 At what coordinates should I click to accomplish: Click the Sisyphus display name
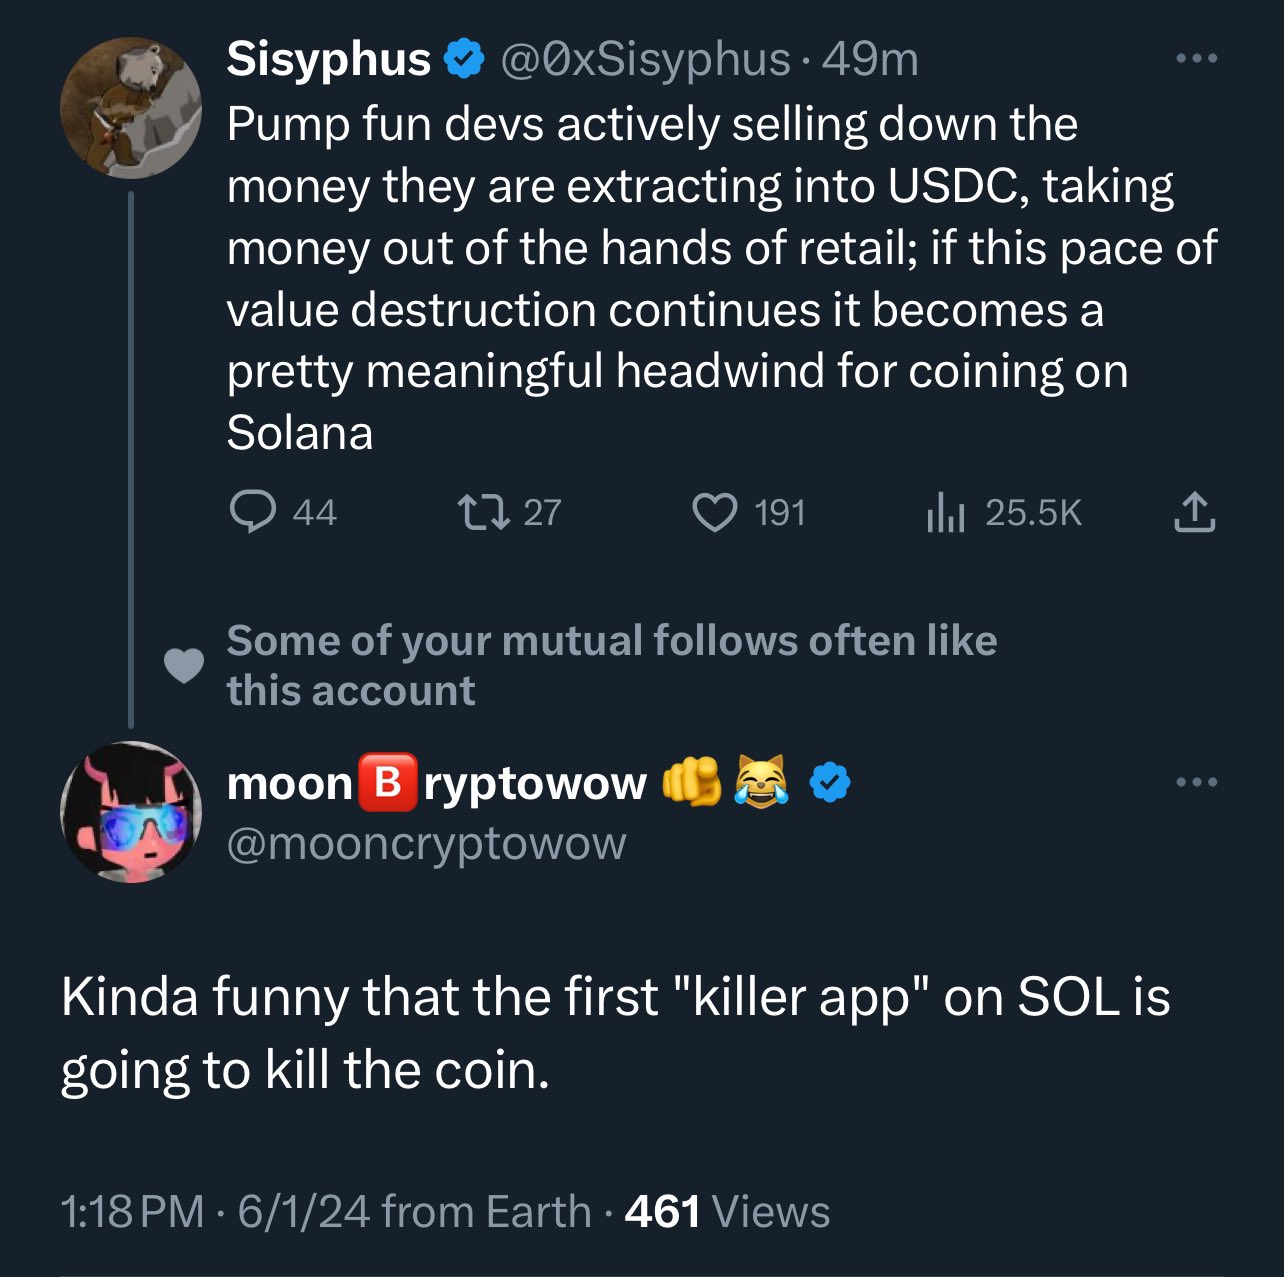pos(328,60)
